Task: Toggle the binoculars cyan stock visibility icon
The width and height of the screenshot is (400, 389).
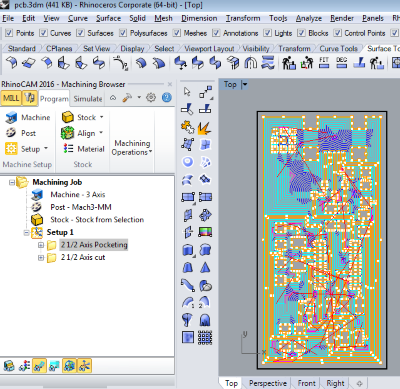Action: tap(54, 366)
